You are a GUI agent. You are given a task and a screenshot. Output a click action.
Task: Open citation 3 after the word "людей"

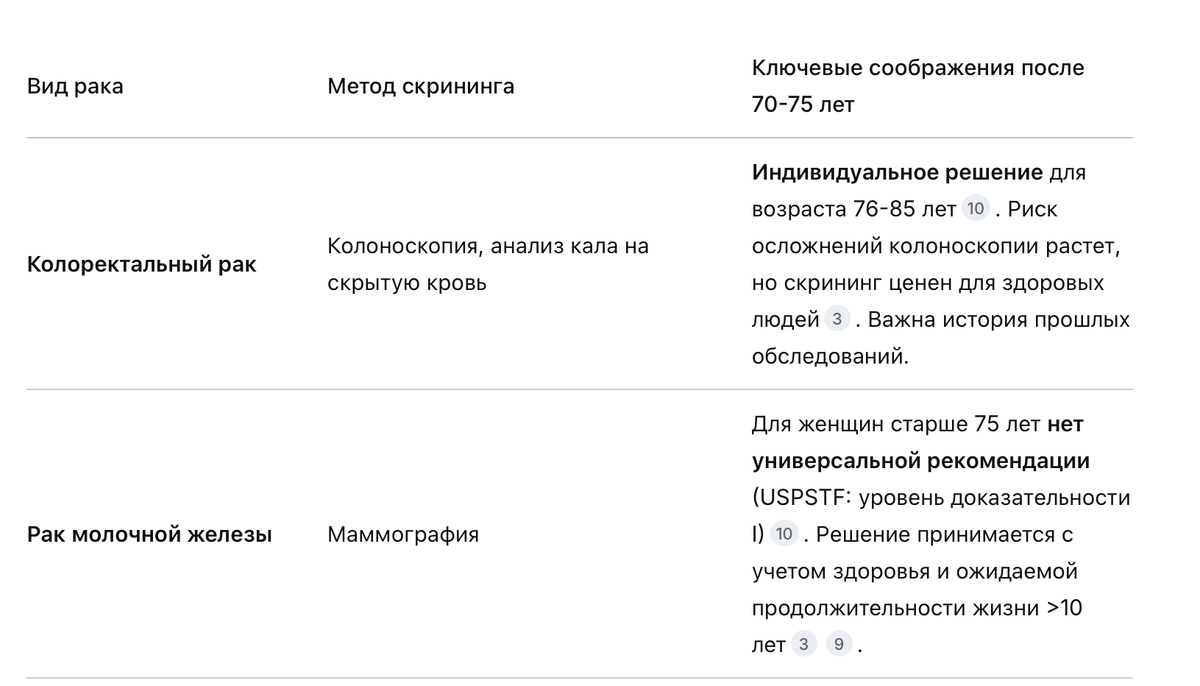pyautogui.click(x=837, y=319)
